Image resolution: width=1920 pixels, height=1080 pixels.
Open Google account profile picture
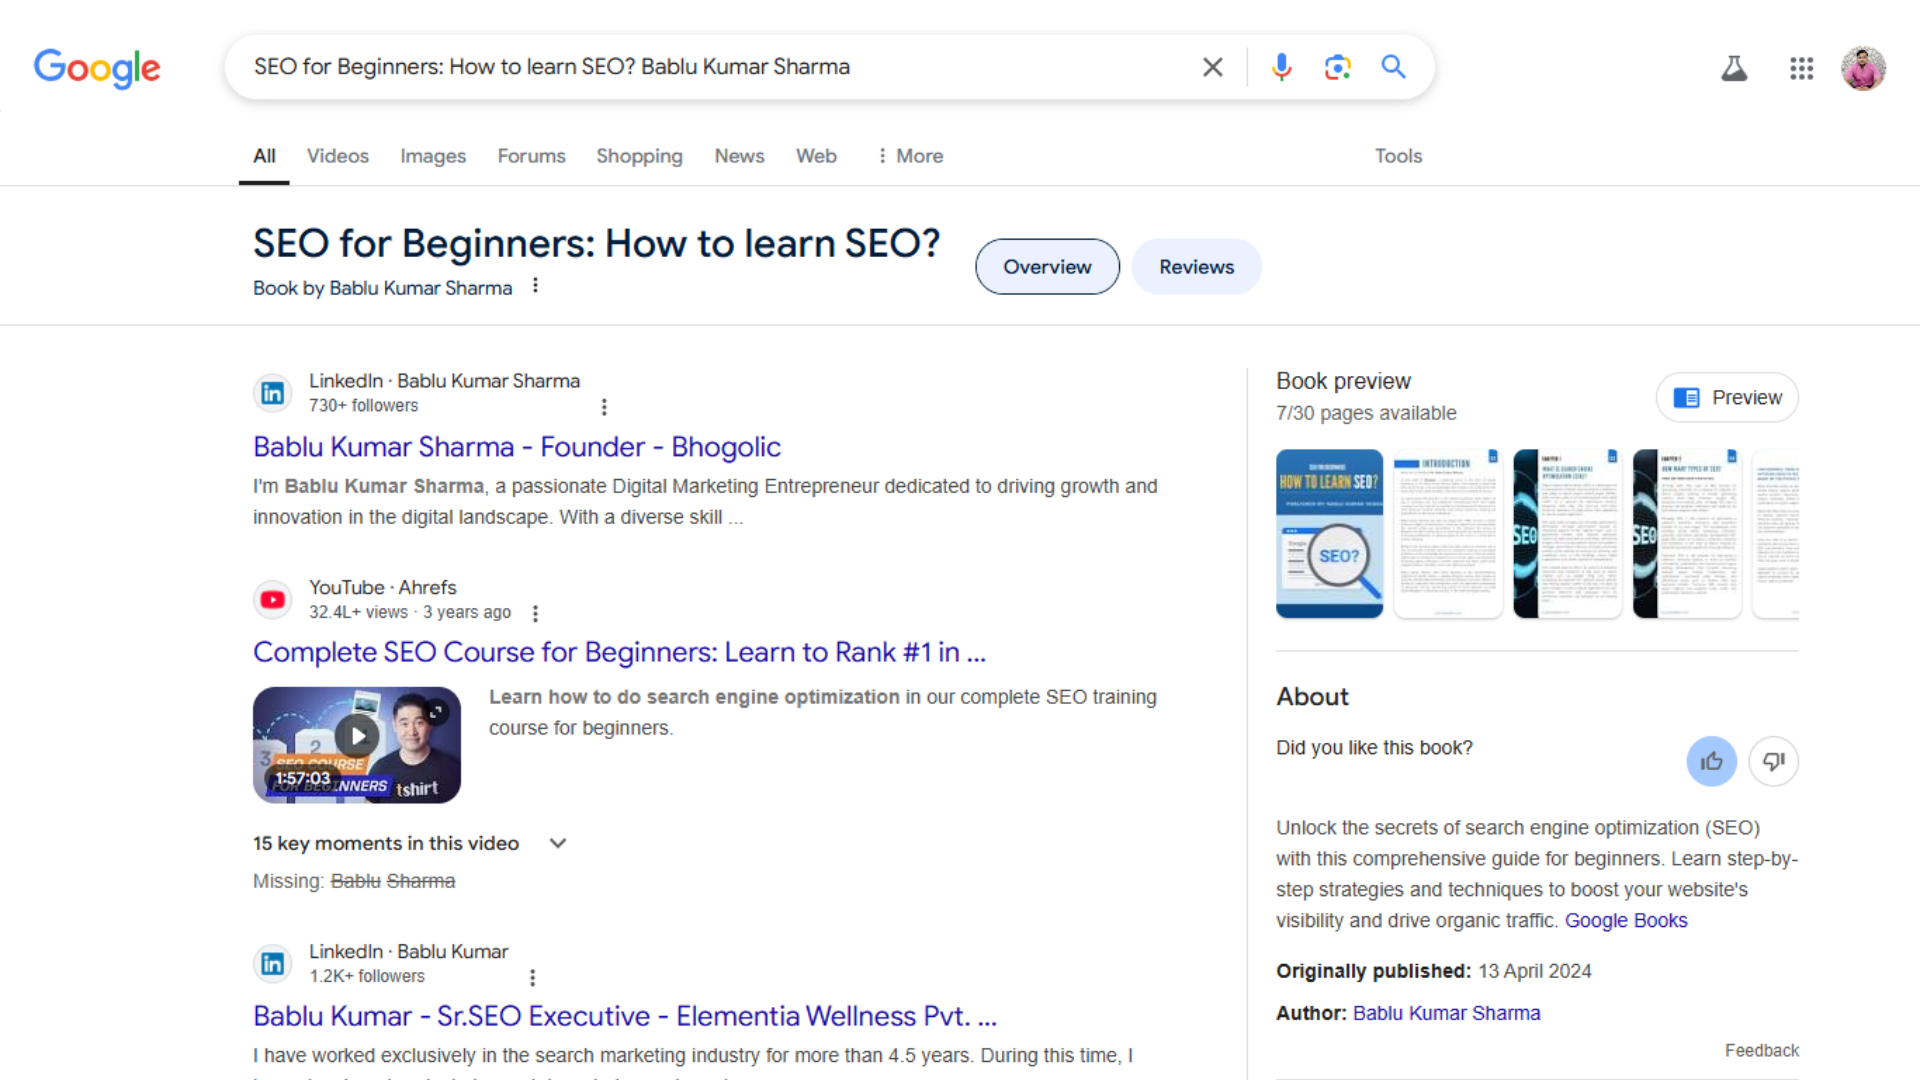click(1863, 68)
